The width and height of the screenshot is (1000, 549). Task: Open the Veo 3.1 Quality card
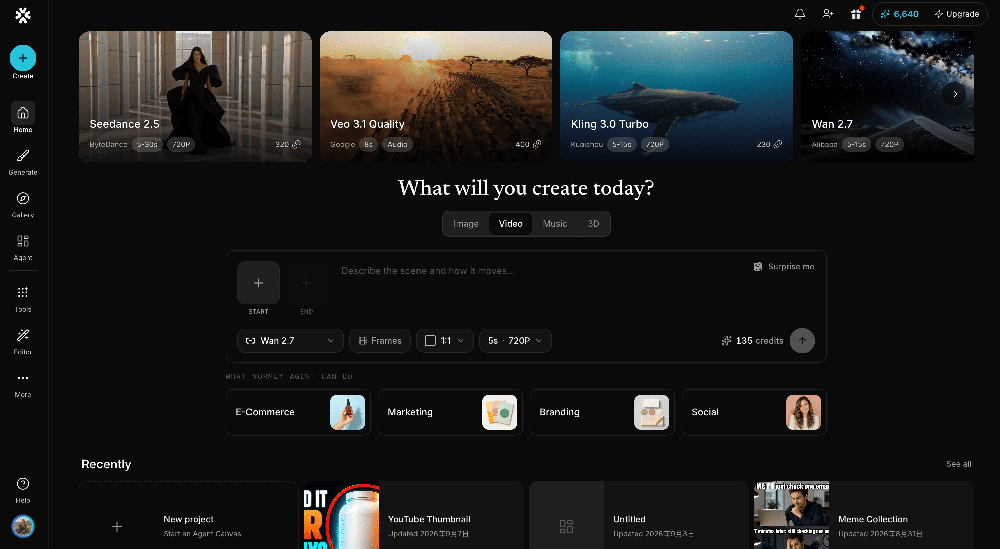point(436,96)
